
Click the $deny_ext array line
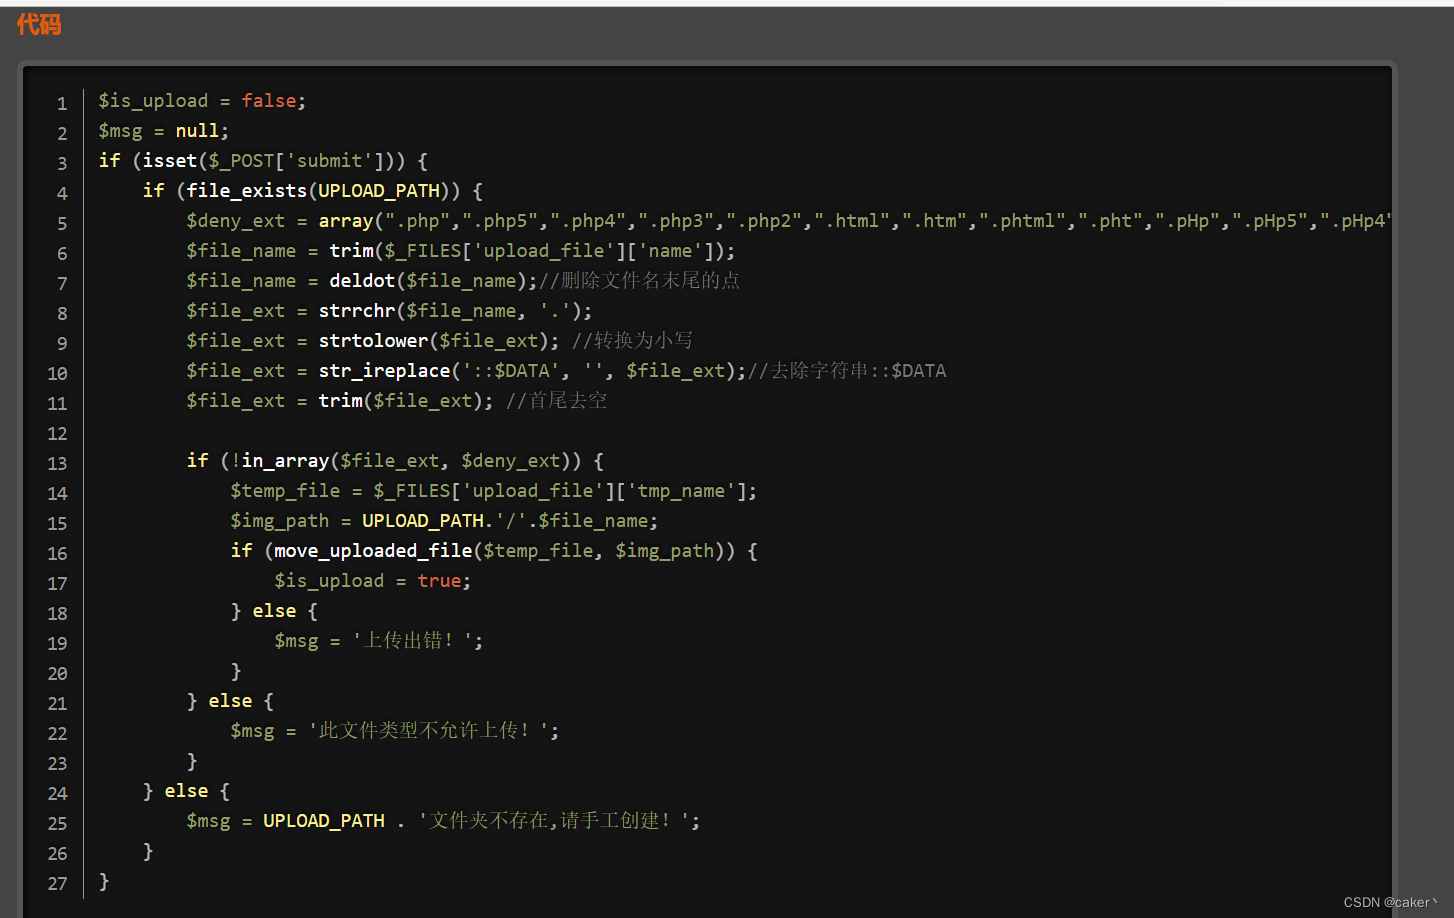click(789, 221)
